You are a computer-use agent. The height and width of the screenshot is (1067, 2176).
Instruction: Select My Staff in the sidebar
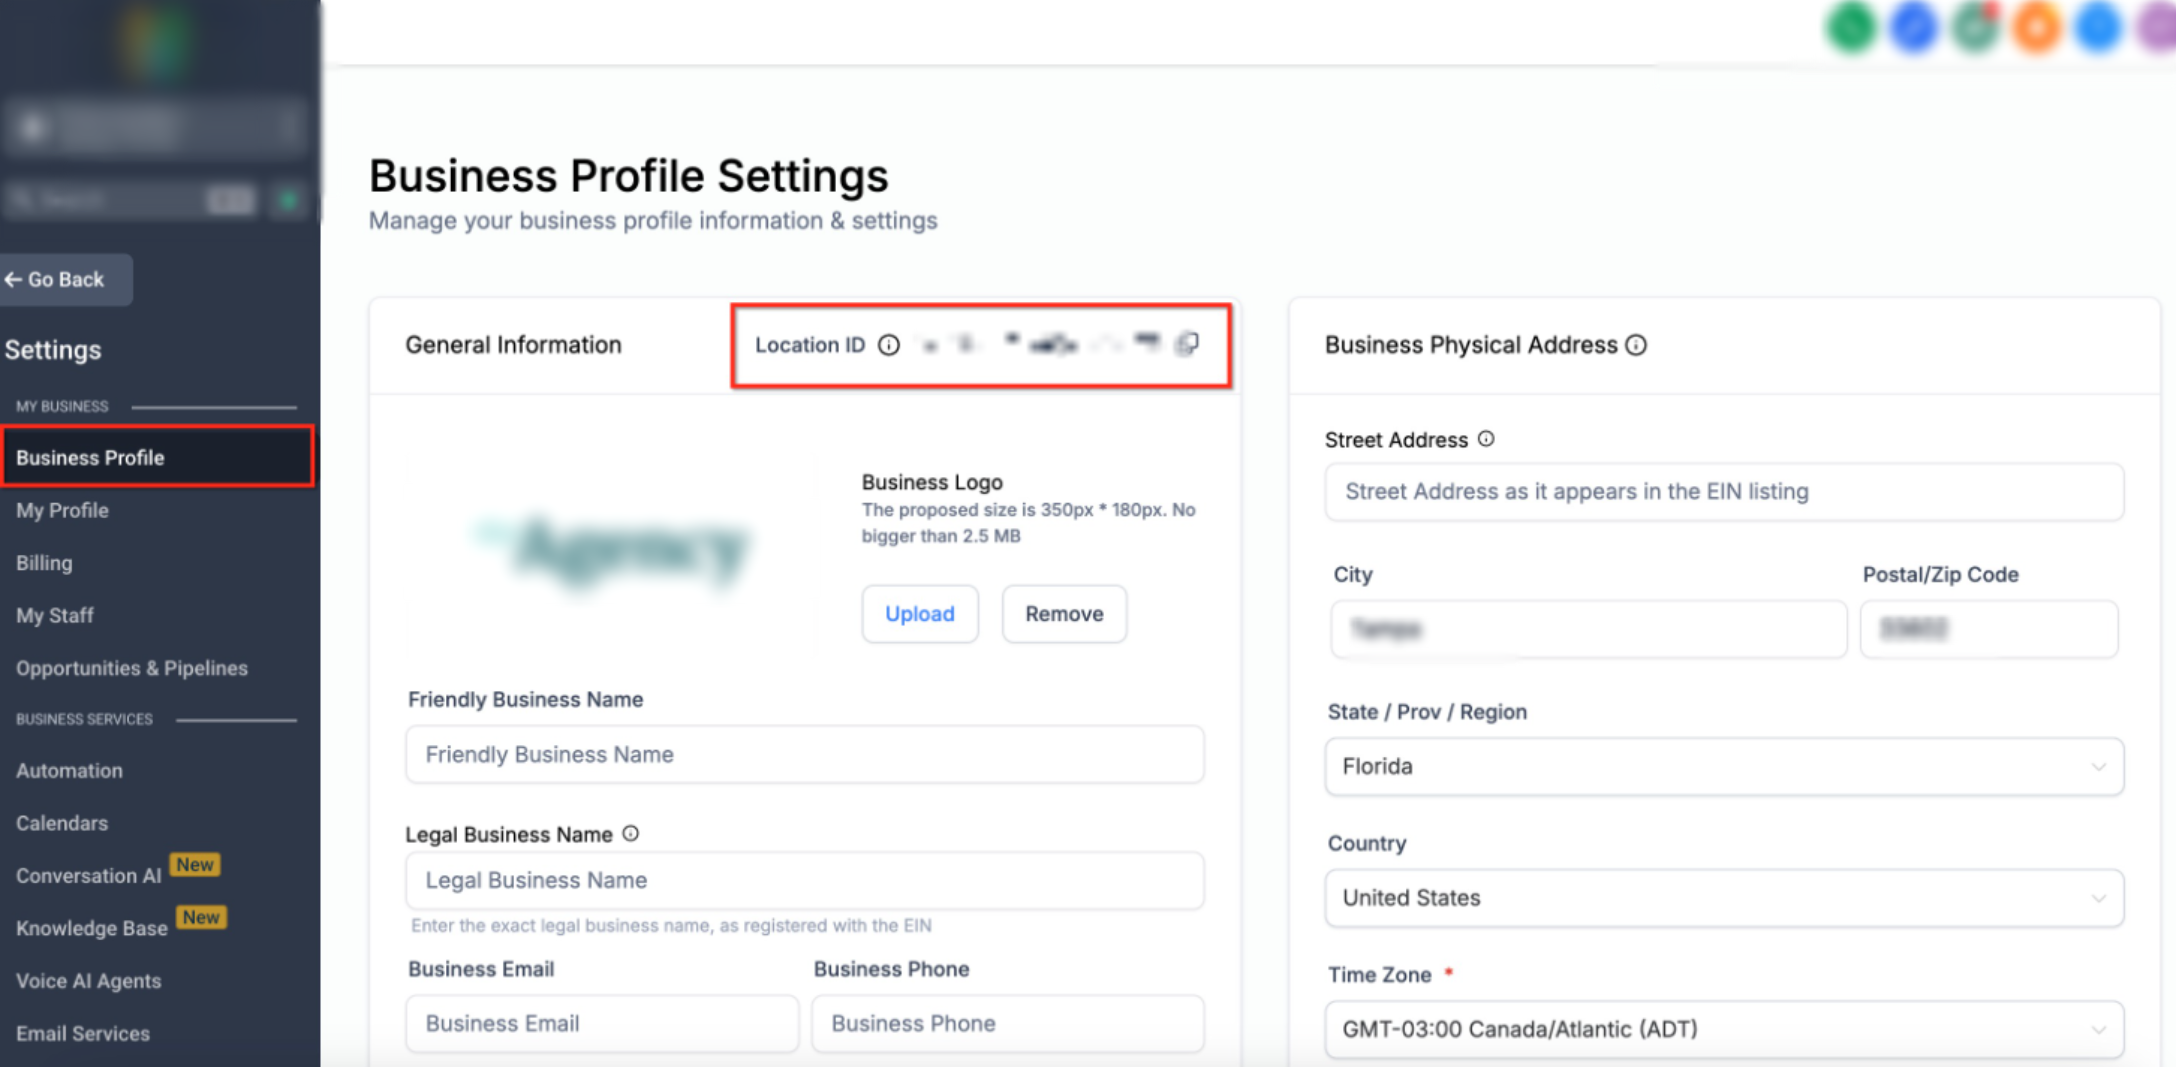tap(55, 615)
